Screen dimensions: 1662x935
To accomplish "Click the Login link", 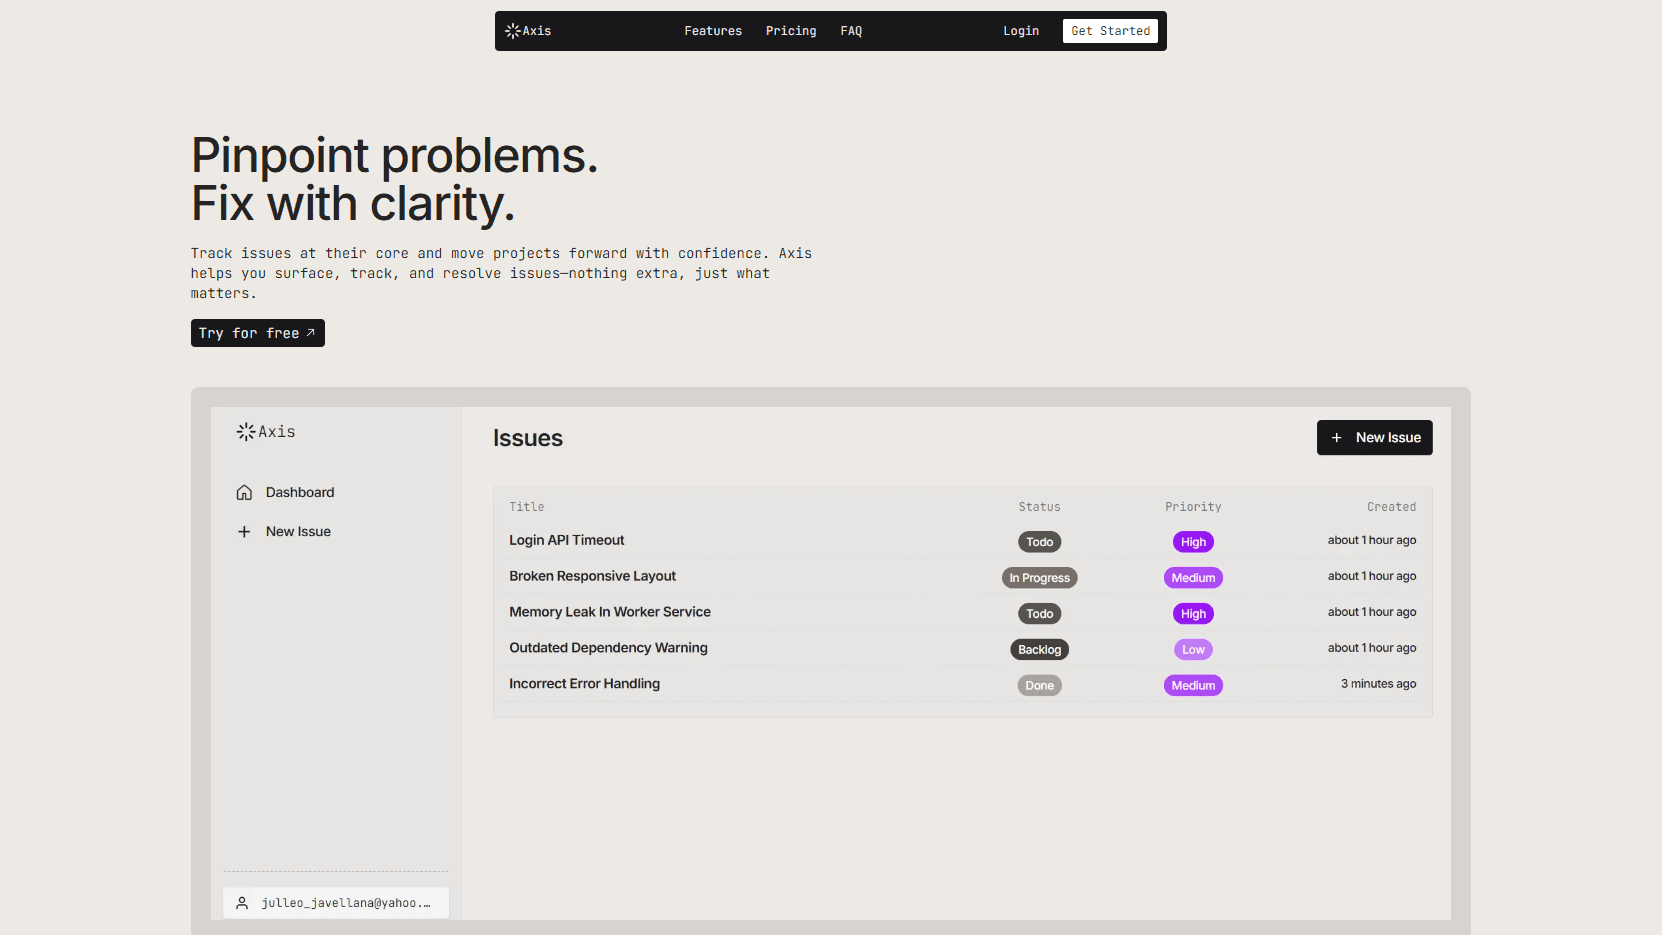I will click(1021, 31).
